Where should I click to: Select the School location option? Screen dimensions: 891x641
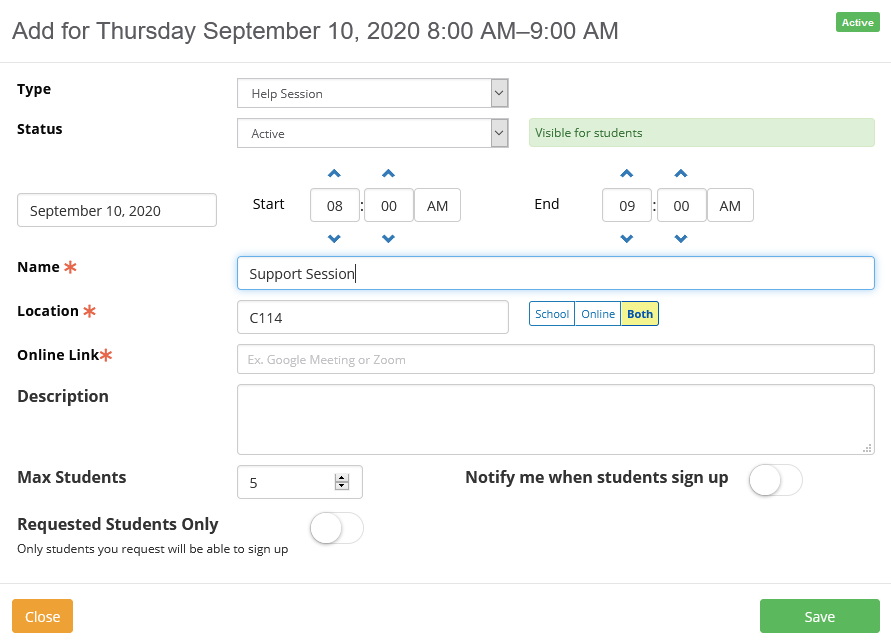[552, 314]
